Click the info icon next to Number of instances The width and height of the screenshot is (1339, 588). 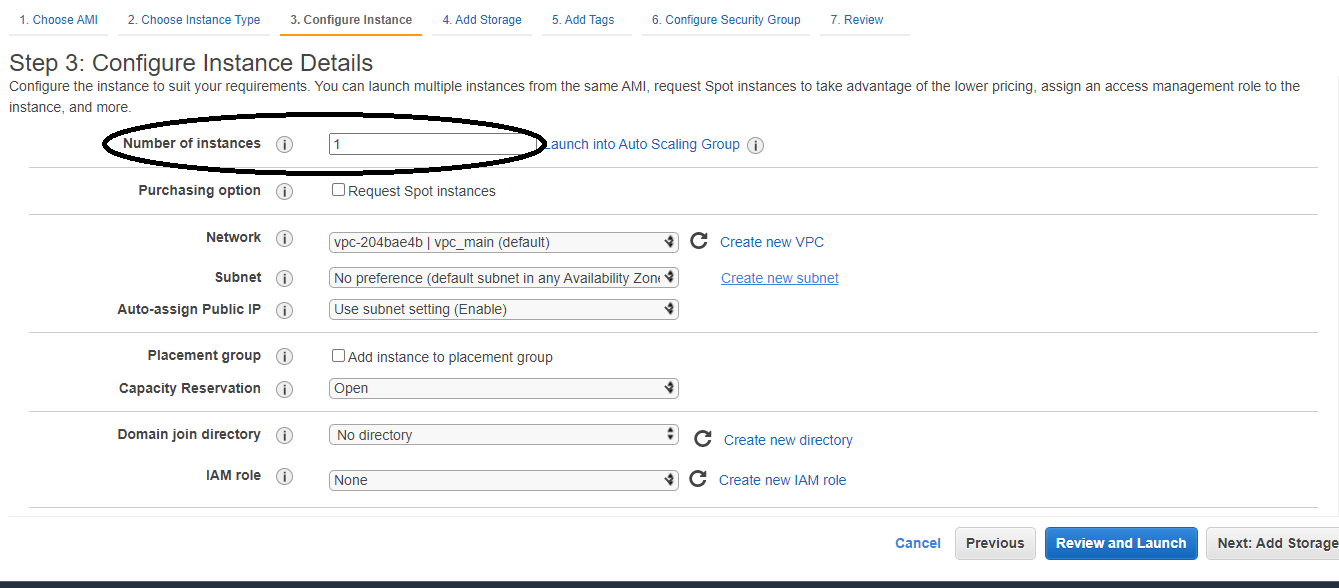coord(284,144)
